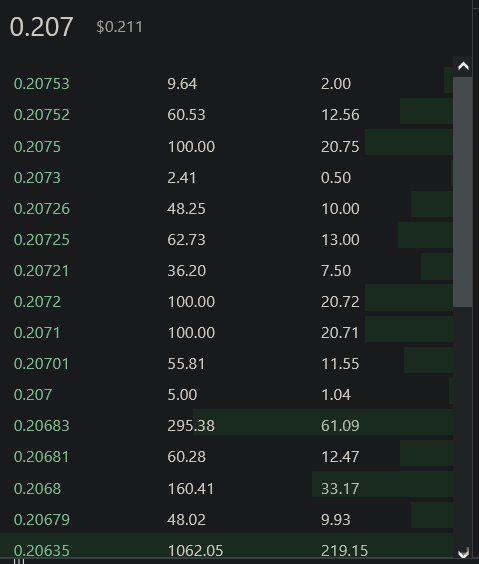Select the 0.20683 bid price

[x=42, y=426]
